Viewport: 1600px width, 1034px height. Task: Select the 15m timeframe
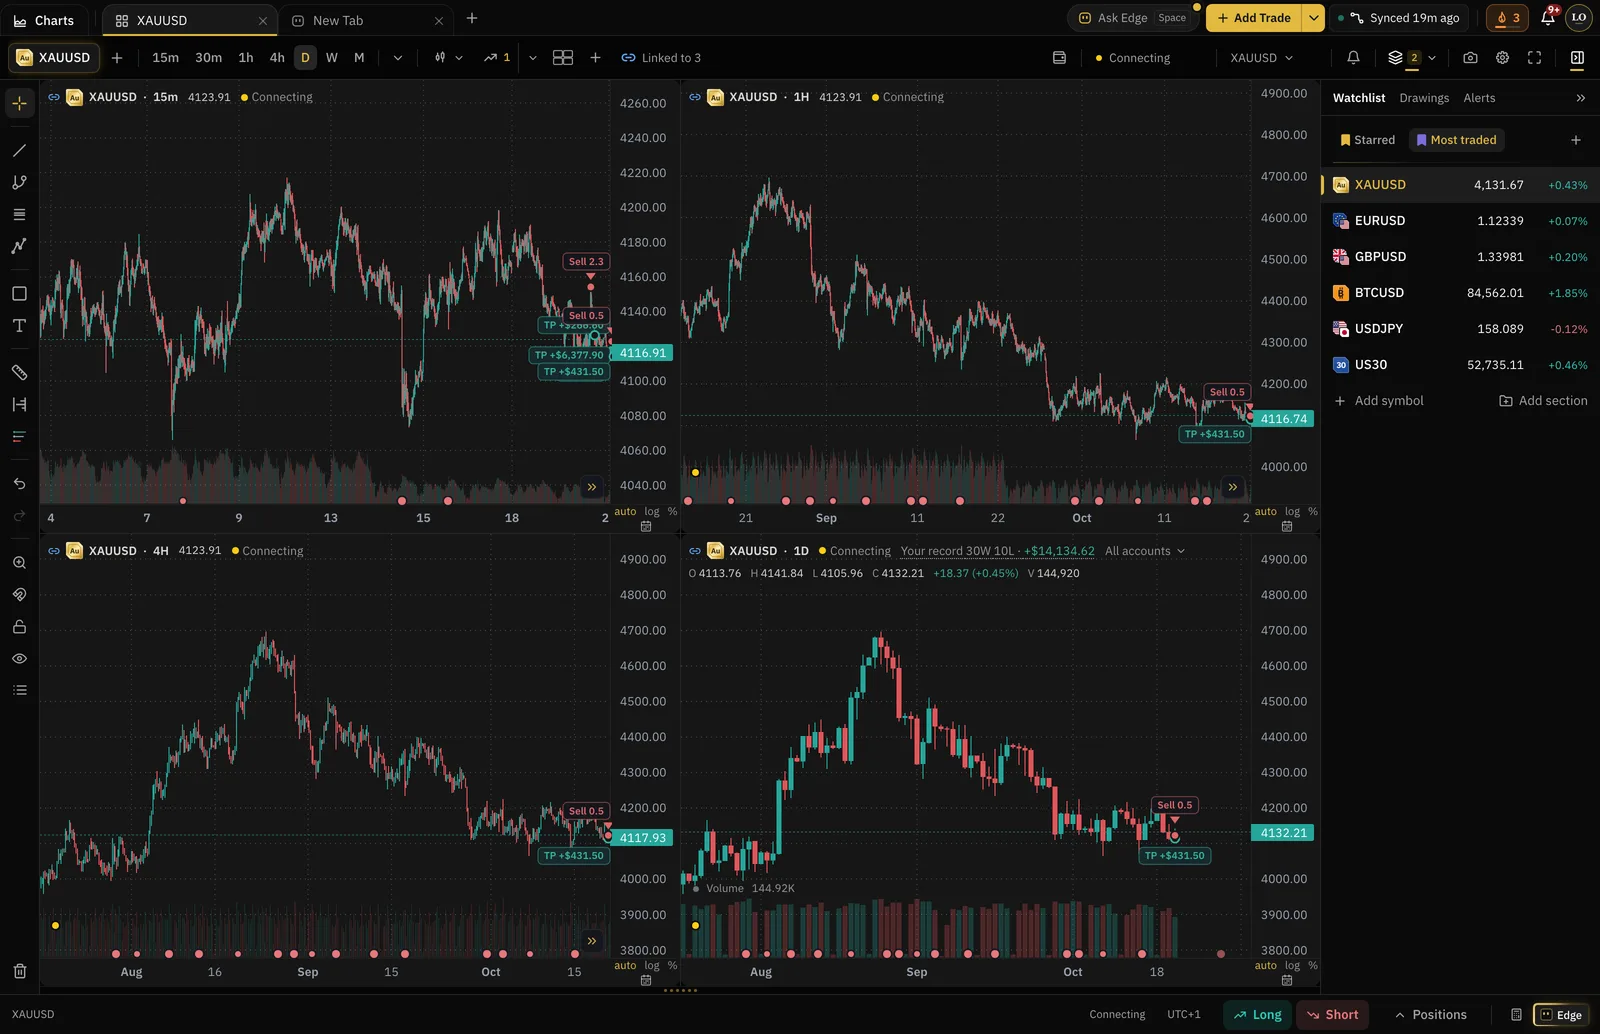165,58
